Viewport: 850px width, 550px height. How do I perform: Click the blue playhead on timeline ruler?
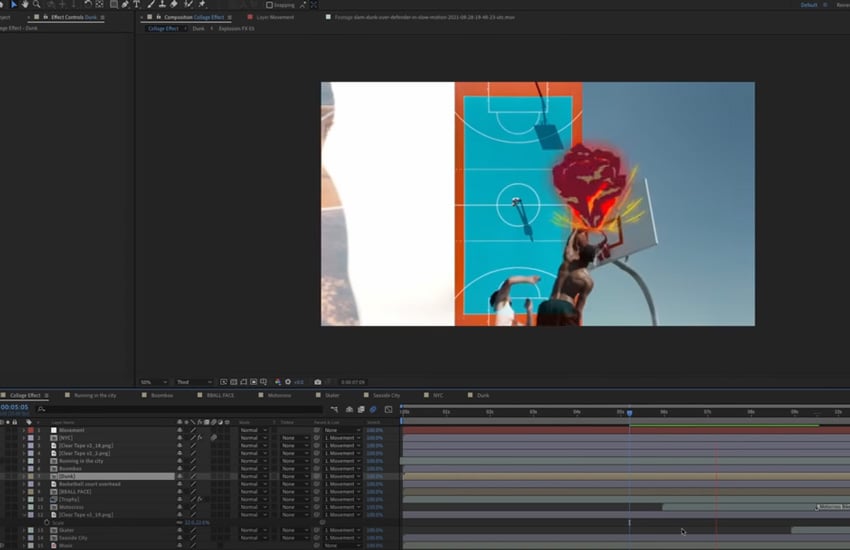pyautogui.click(x=629, y=411)
